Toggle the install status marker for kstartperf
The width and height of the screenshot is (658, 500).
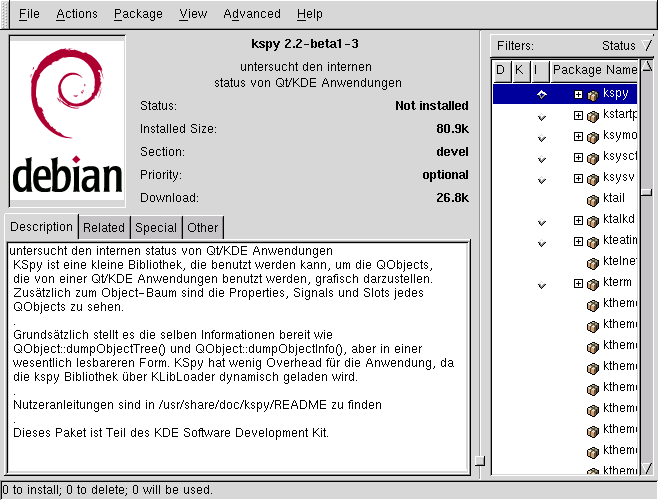541,115
